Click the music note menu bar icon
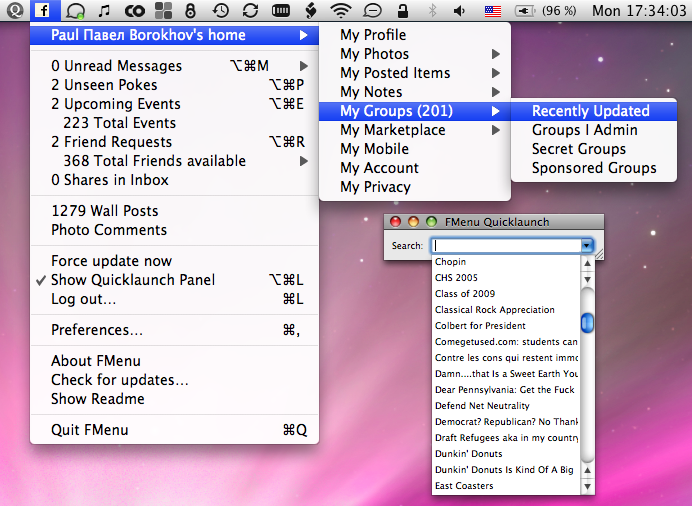692x506 pixels. 104,10
